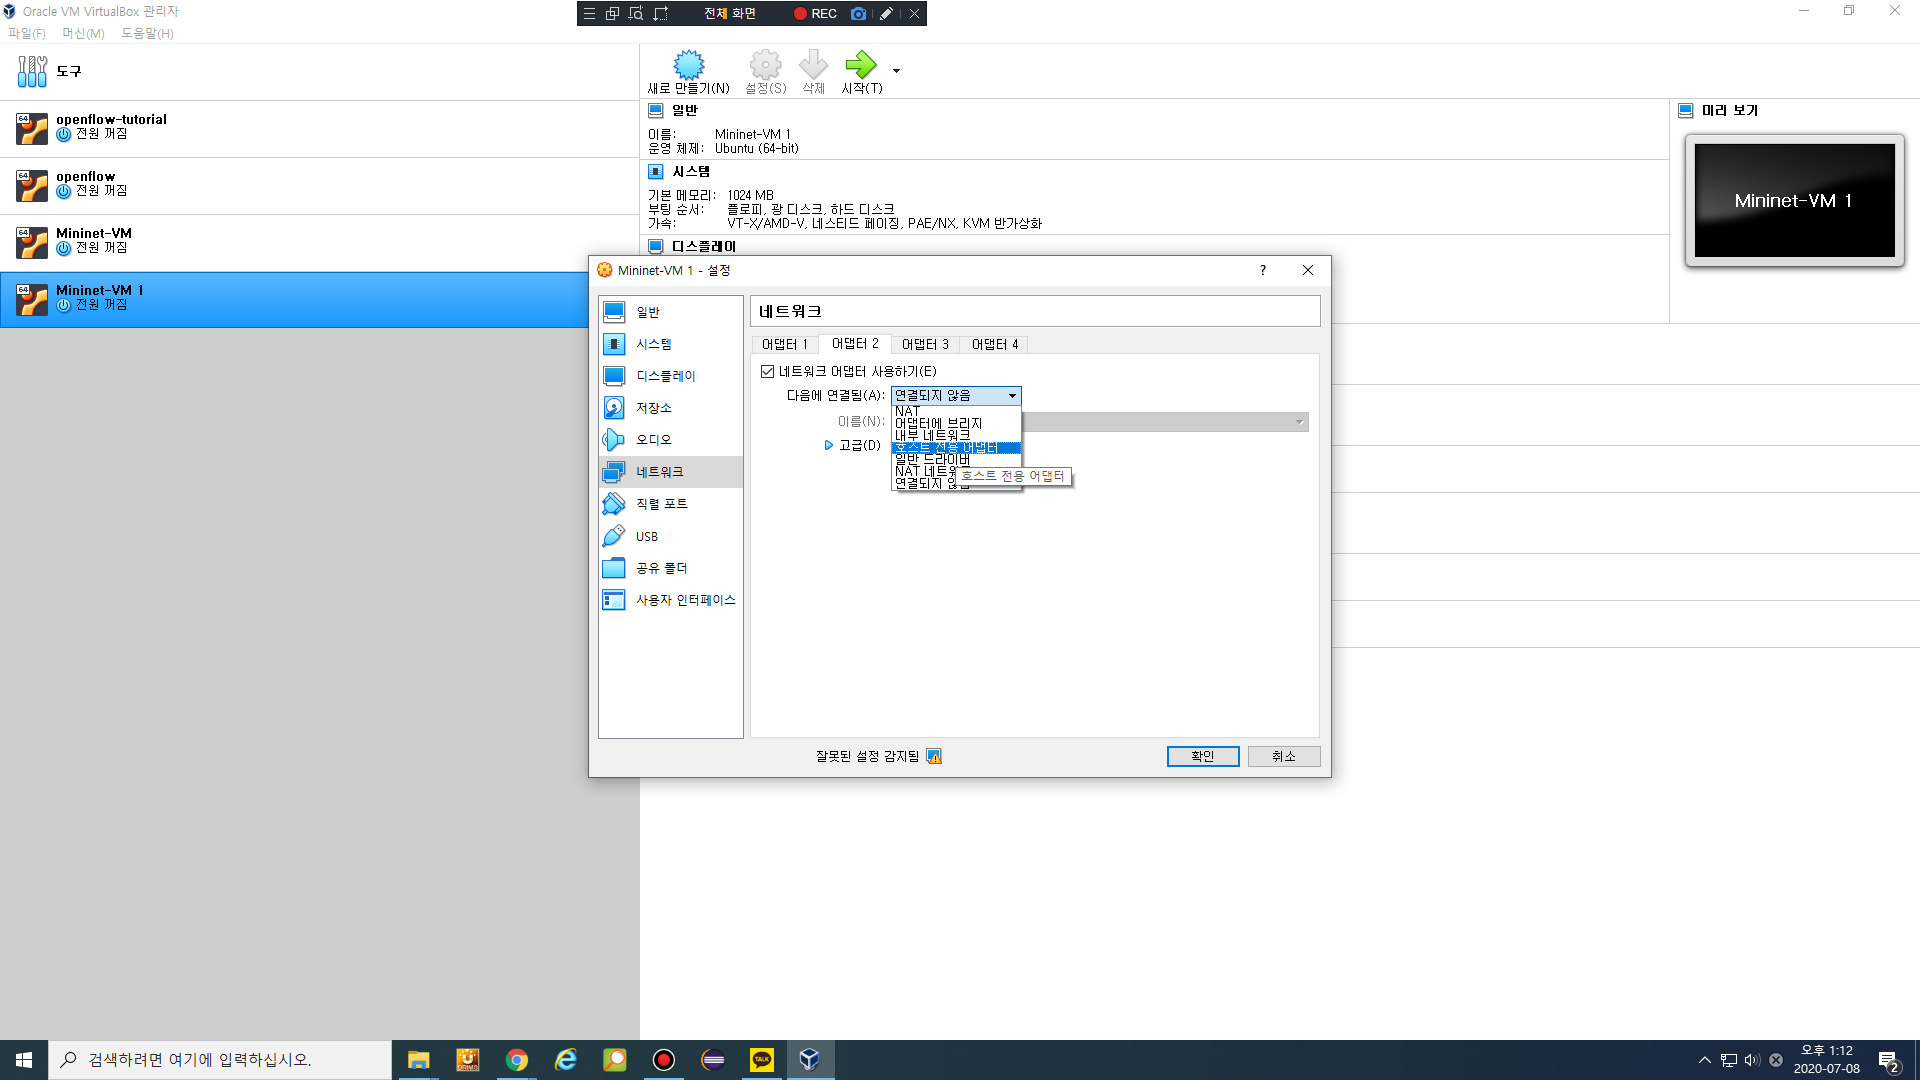
Task: Click the invalid settings warning icon
Action: pos(934,756)
